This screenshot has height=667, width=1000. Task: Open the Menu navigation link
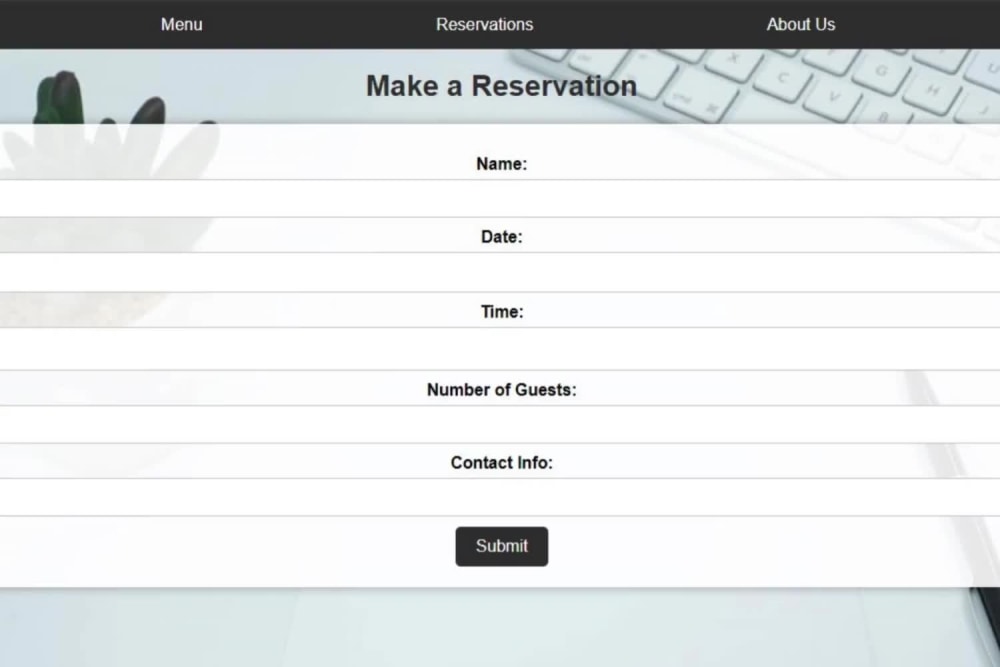(182, 24)
